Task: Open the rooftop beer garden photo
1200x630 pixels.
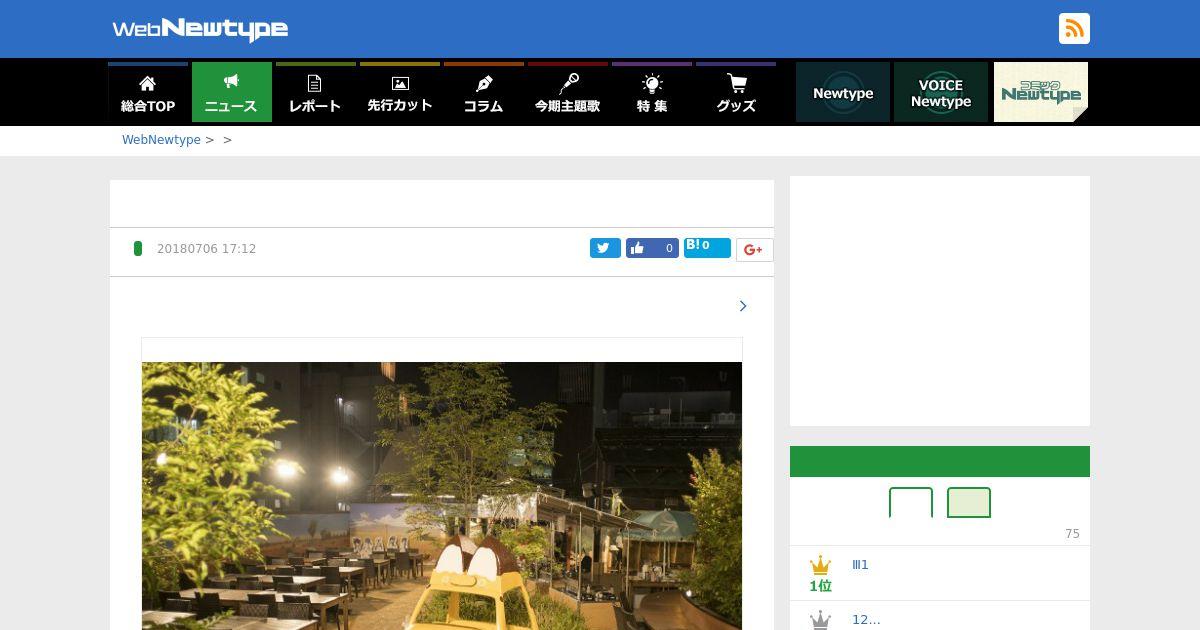Action: click(x=442, y=496)
